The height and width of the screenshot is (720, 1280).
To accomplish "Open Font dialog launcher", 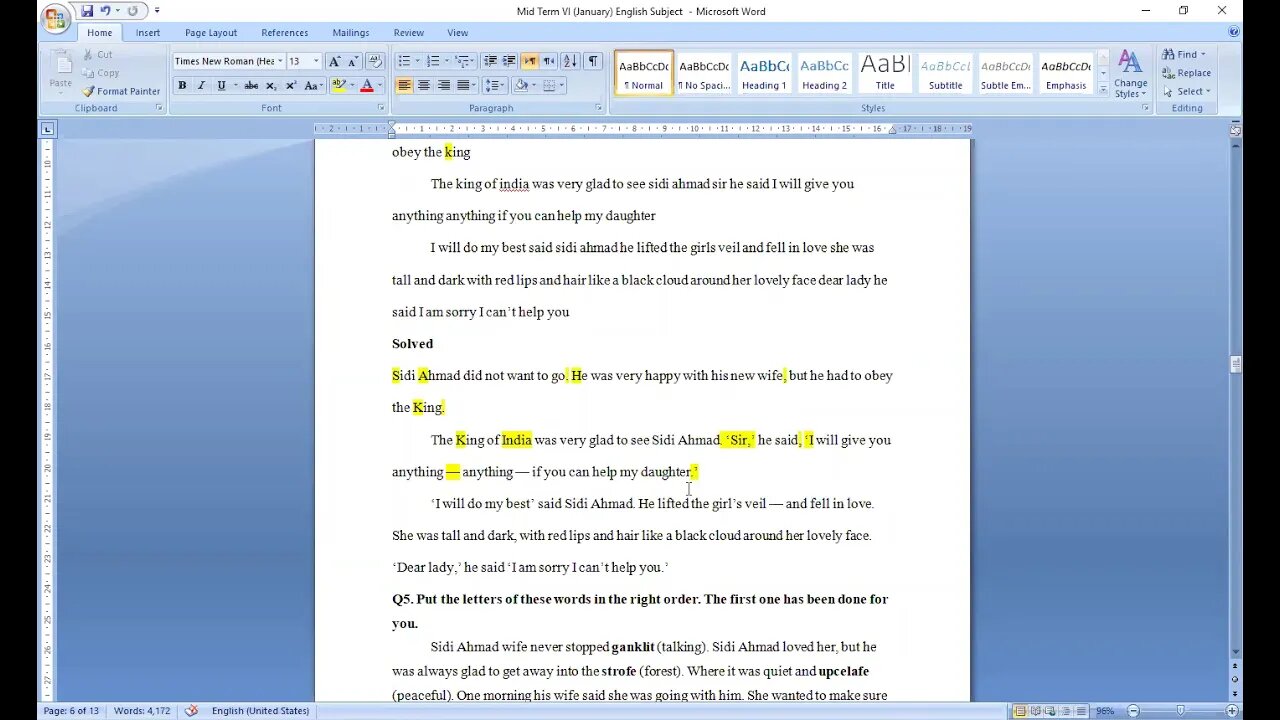I will 381,108.
